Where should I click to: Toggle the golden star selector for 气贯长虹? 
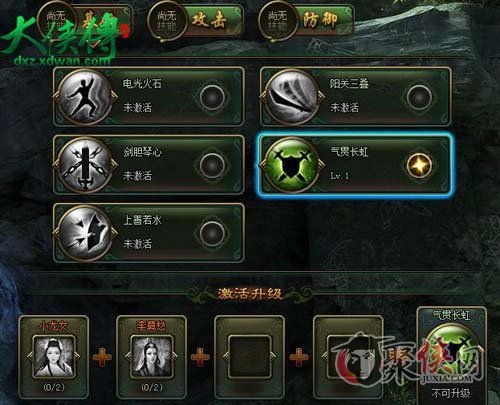(x=419, y=165)
